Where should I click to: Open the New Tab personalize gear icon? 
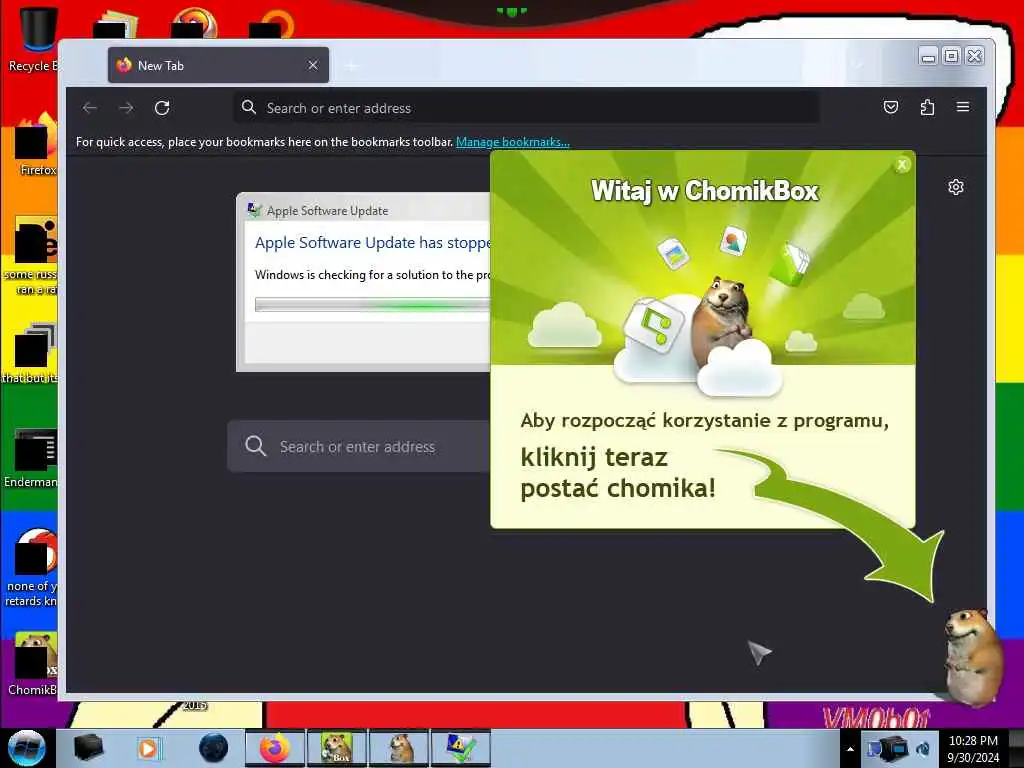[955, 187]
